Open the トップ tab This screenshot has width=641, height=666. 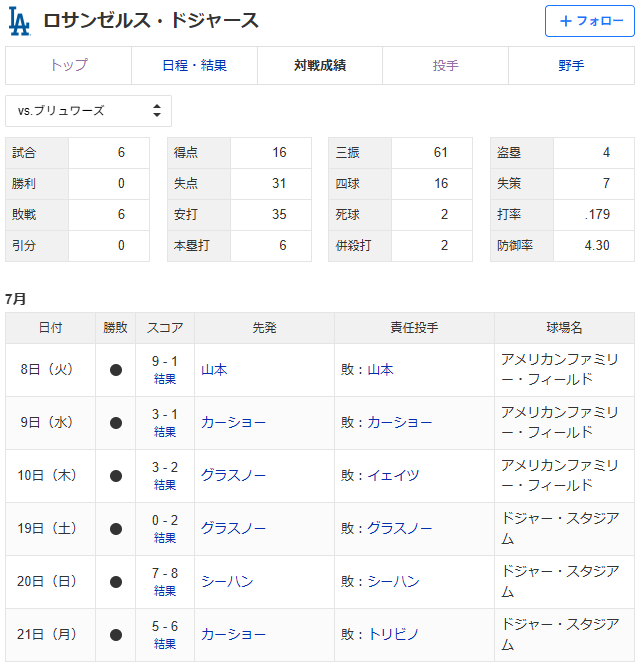[69, 66]
